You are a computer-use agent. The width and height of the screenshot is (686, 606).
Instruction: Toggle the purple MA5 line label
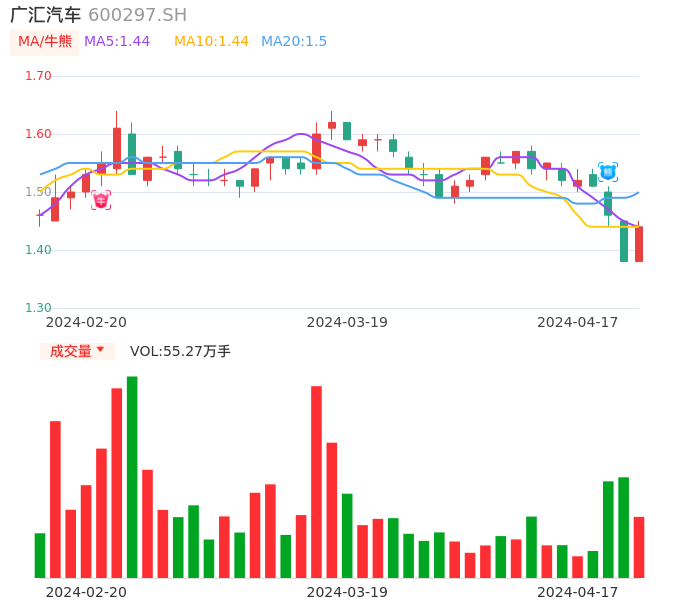pos(117,42)
